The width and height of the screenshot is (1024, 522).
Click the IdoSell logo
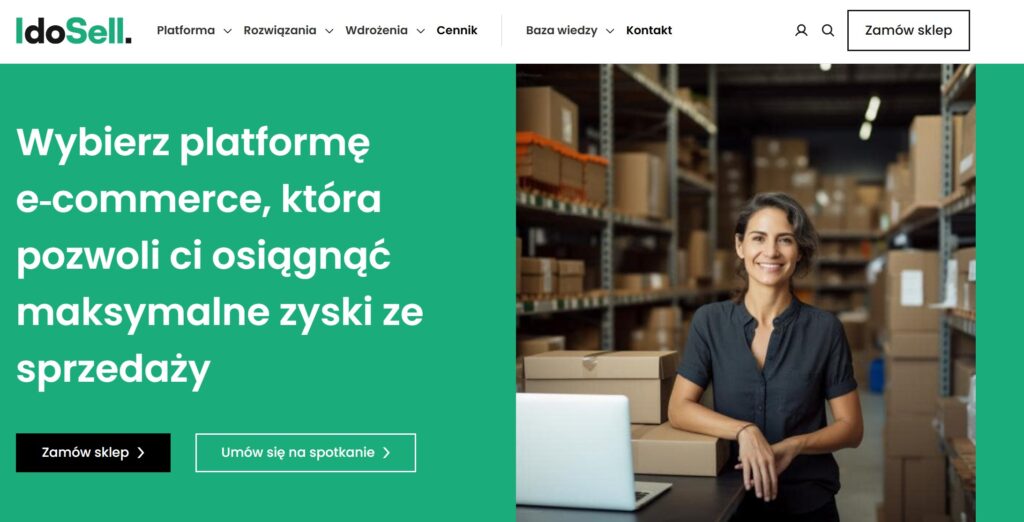(x=74, y=31)
